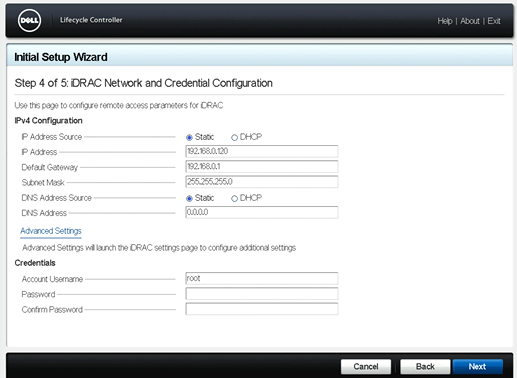Screen dimensions: 517x378
Task: Click the Lifecycle Controller title text
Action: coord(91,20)
